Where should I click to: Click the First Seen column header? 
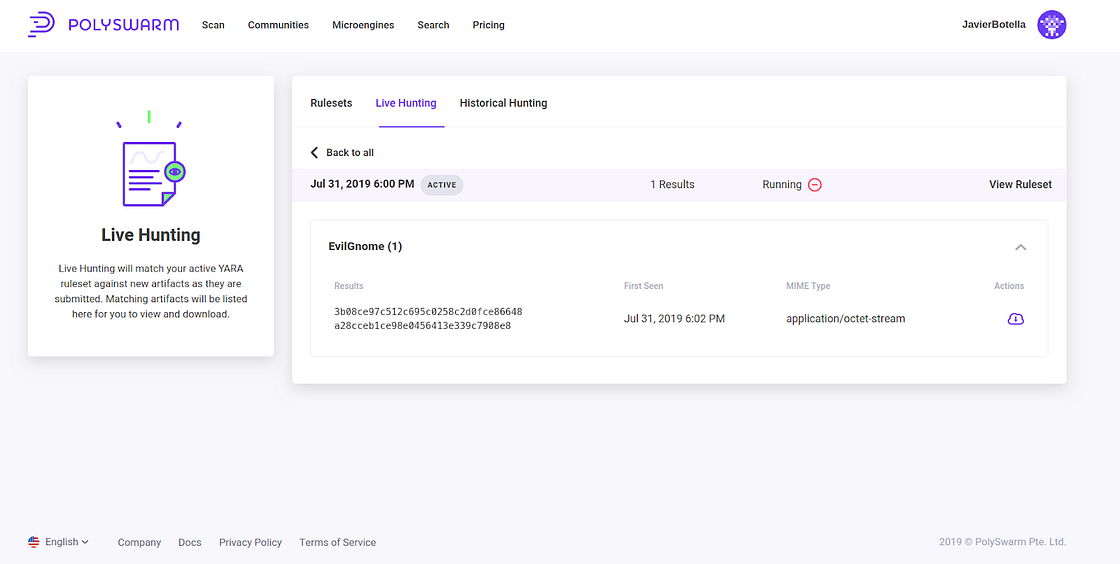tap(644, 286)
